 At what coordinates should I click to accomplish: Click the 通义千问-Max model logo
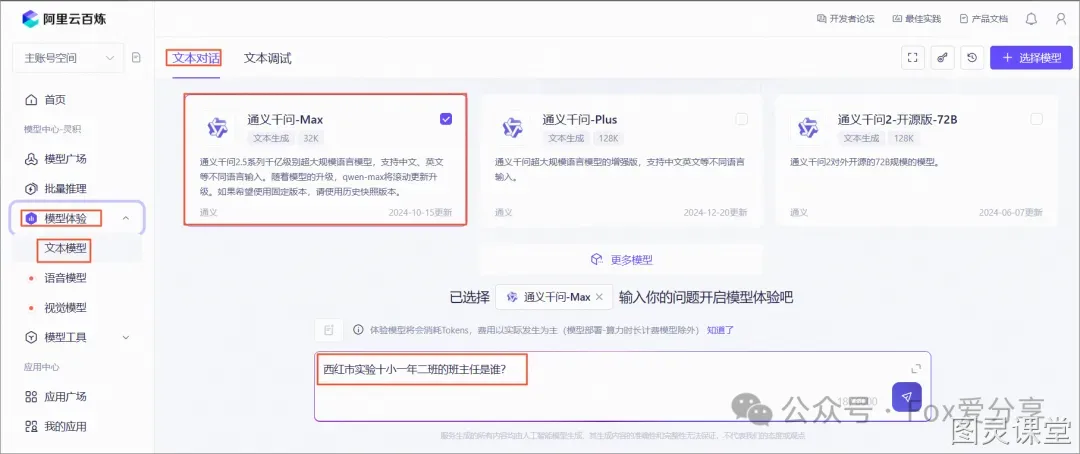pos(217,127)
